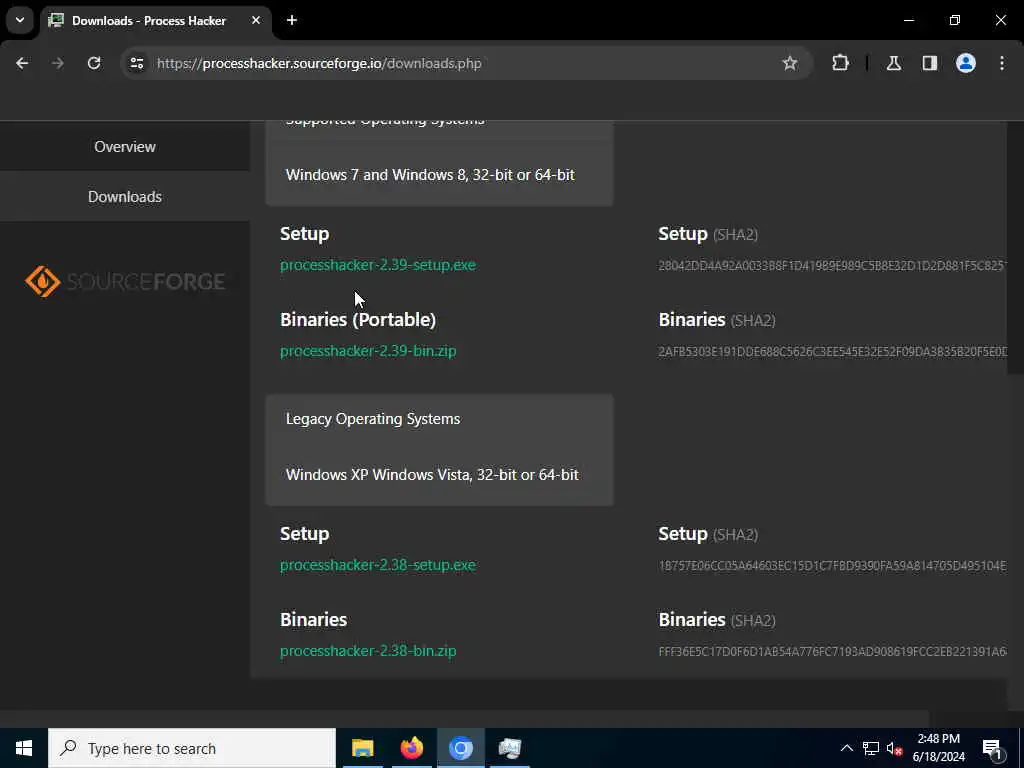Click the browser forward arrow

(58, 63)
